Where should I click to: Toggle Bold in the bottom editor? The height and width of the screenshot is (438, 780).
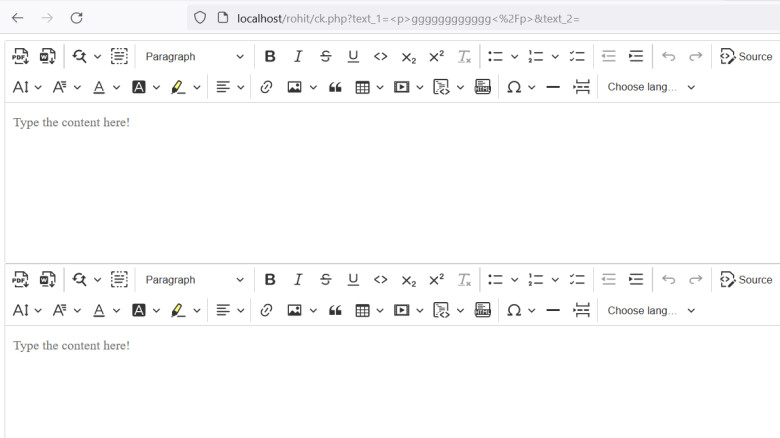270,280
